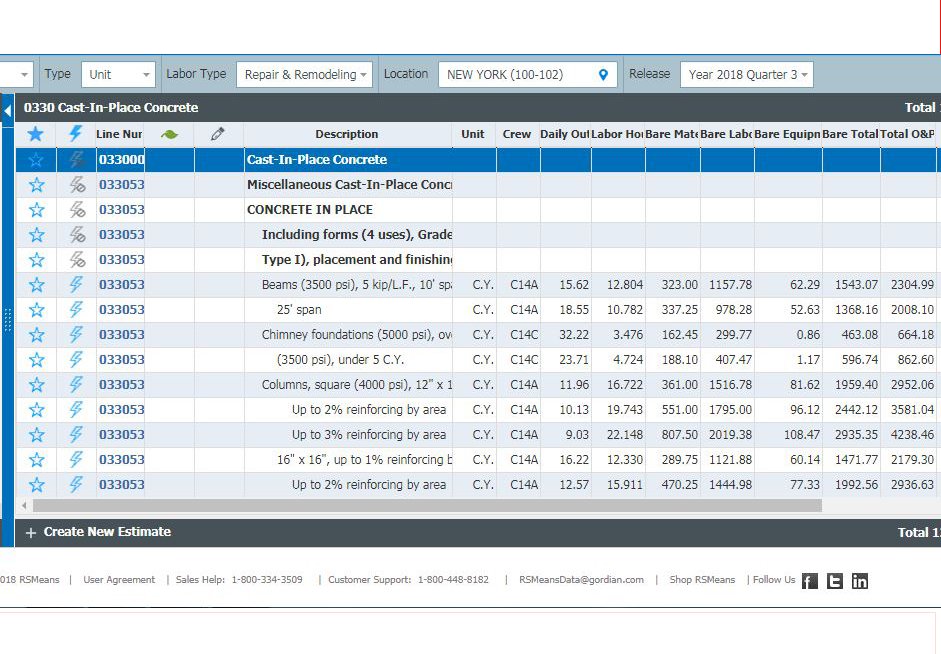Toggle favorite star for Beams (3500 psi) row
Image resolution: width=941 pixels, height=654 pixels.
pyautogui.click(x=37, y=285)
